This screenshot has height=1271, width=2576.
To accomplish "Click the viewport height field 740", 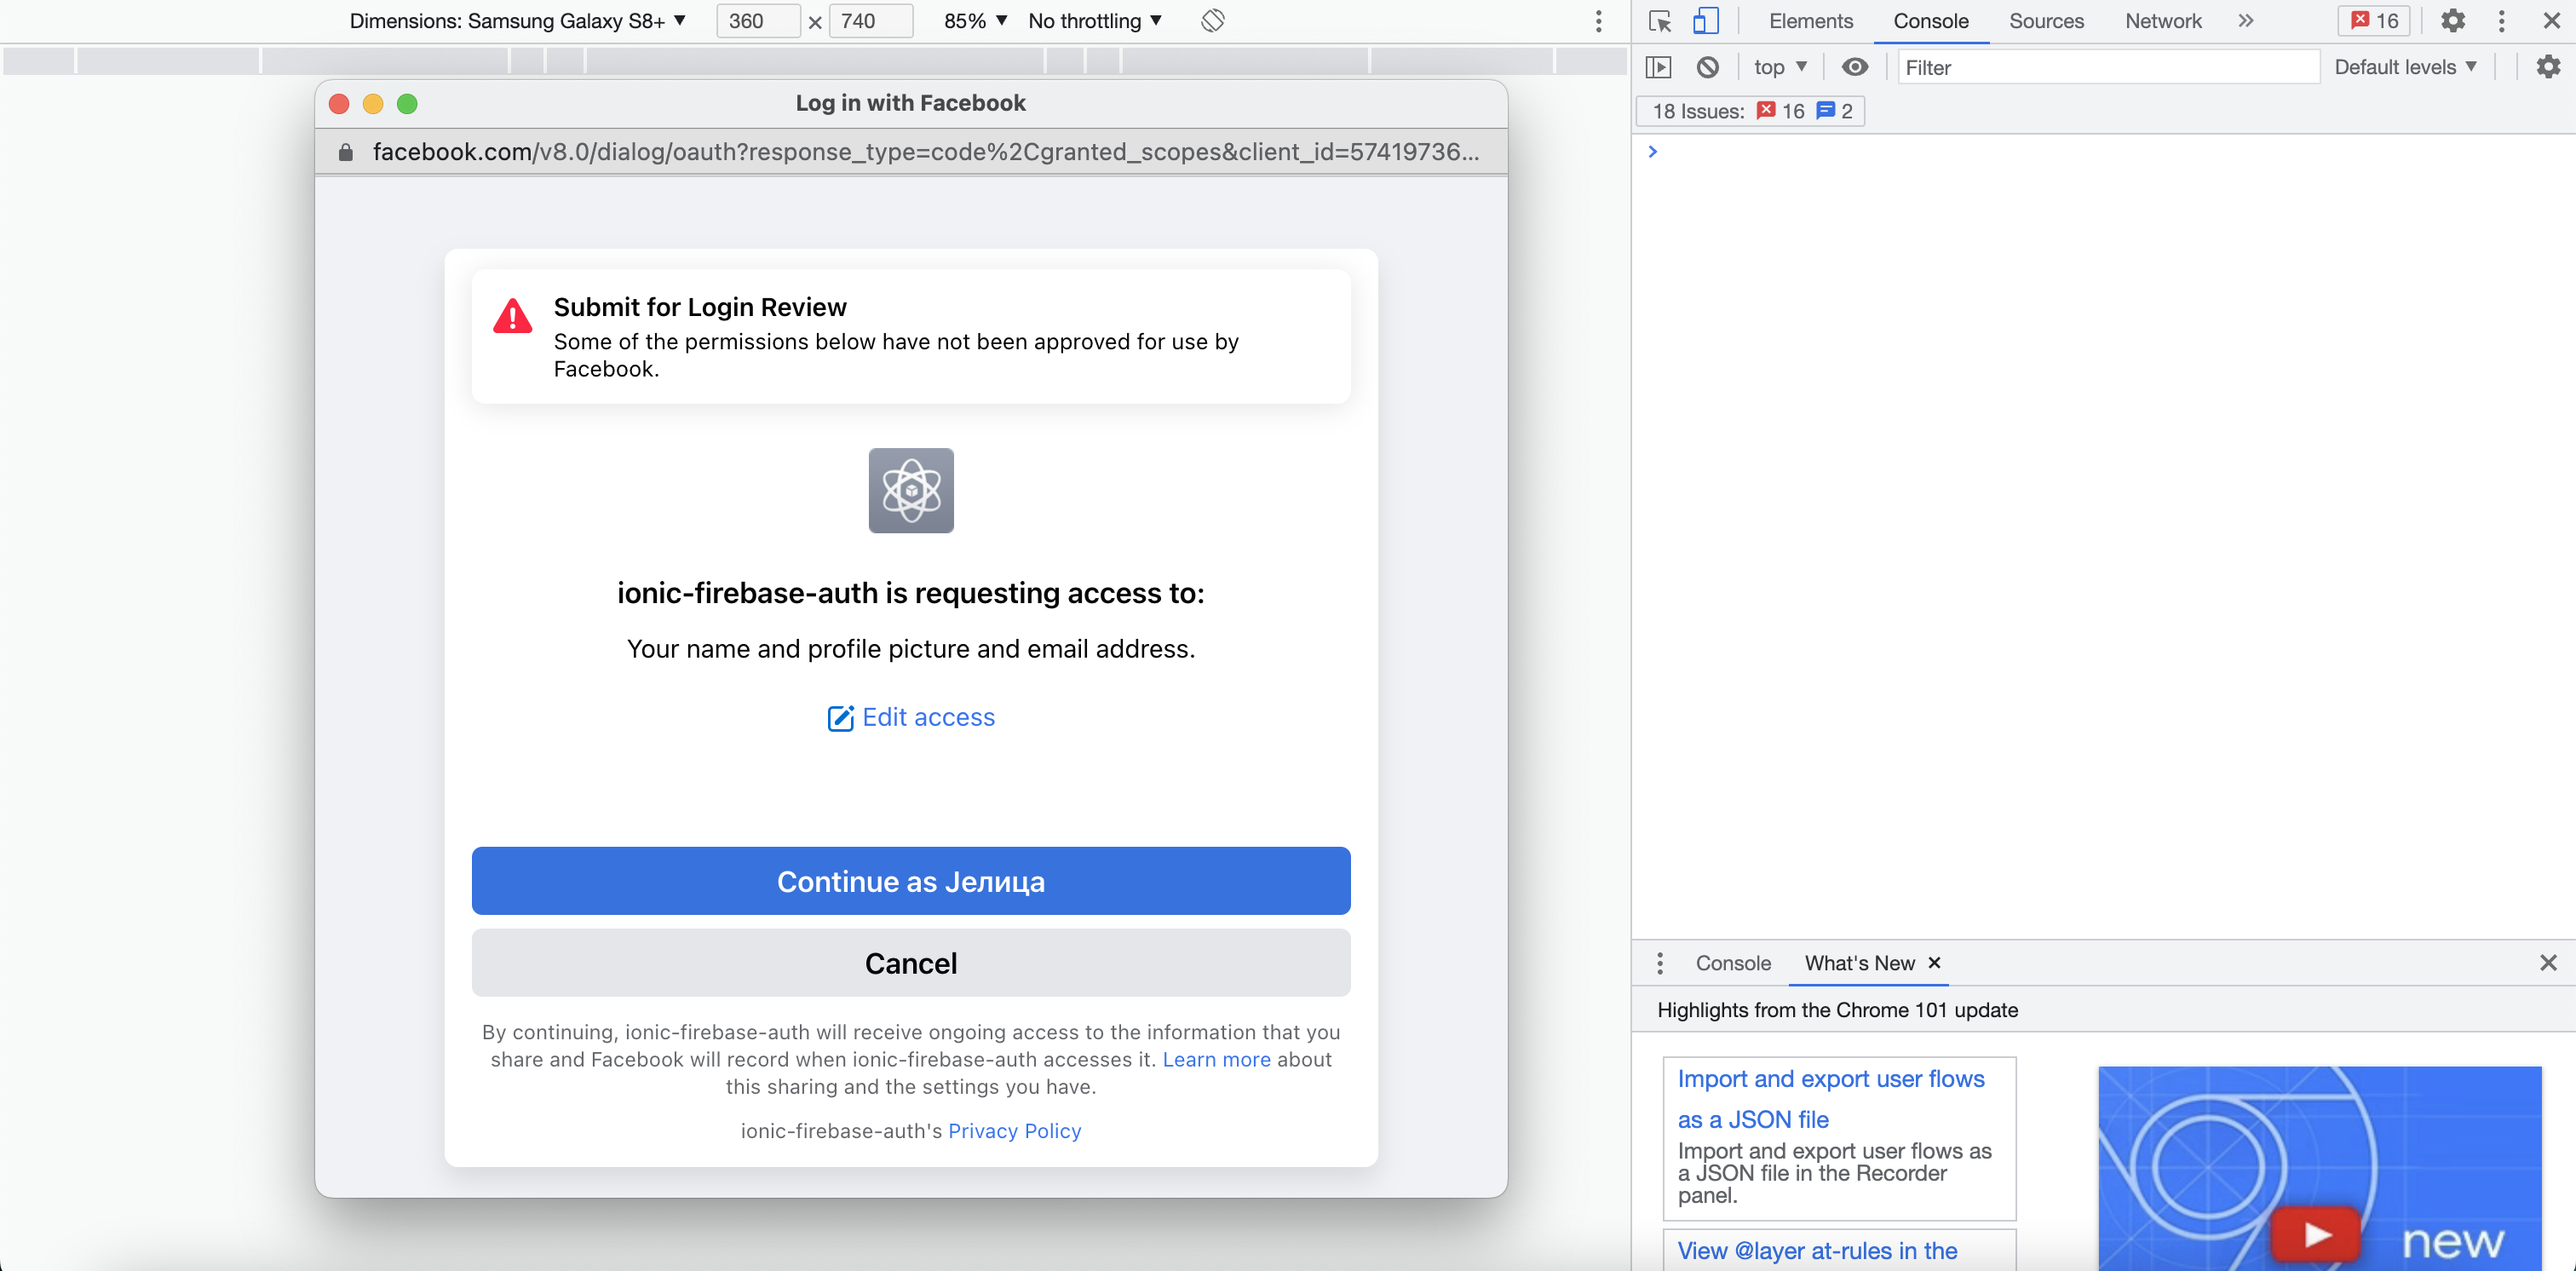I will point(870,21).
